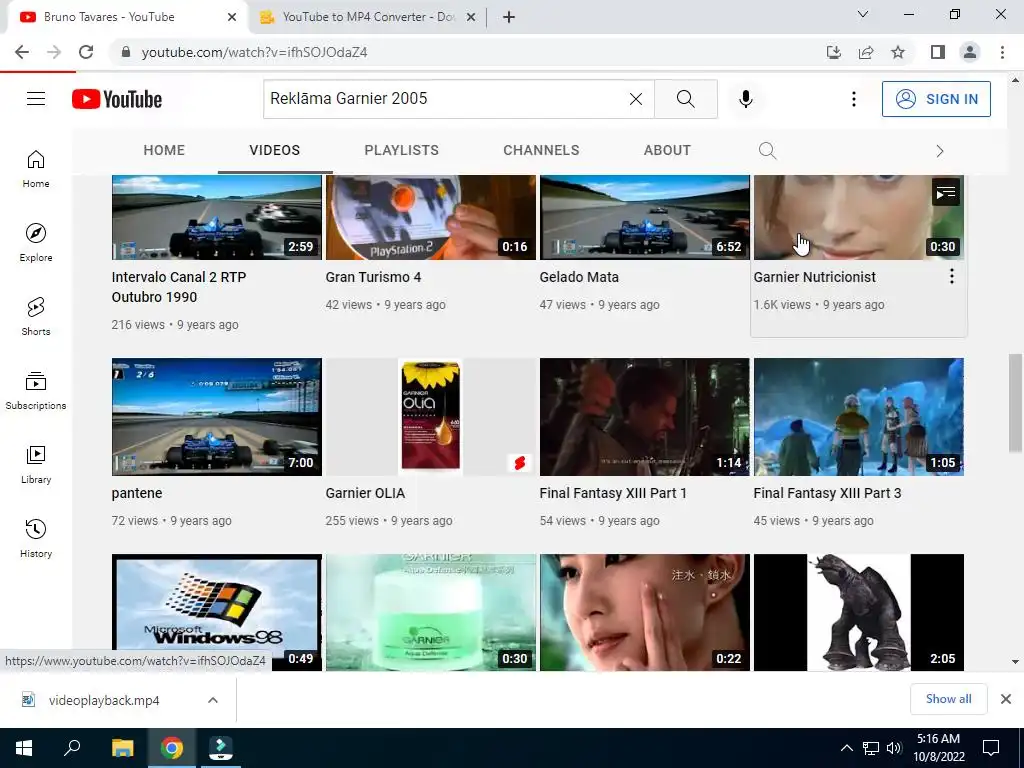Open Chrome tab search dropdown arrow

863,14
